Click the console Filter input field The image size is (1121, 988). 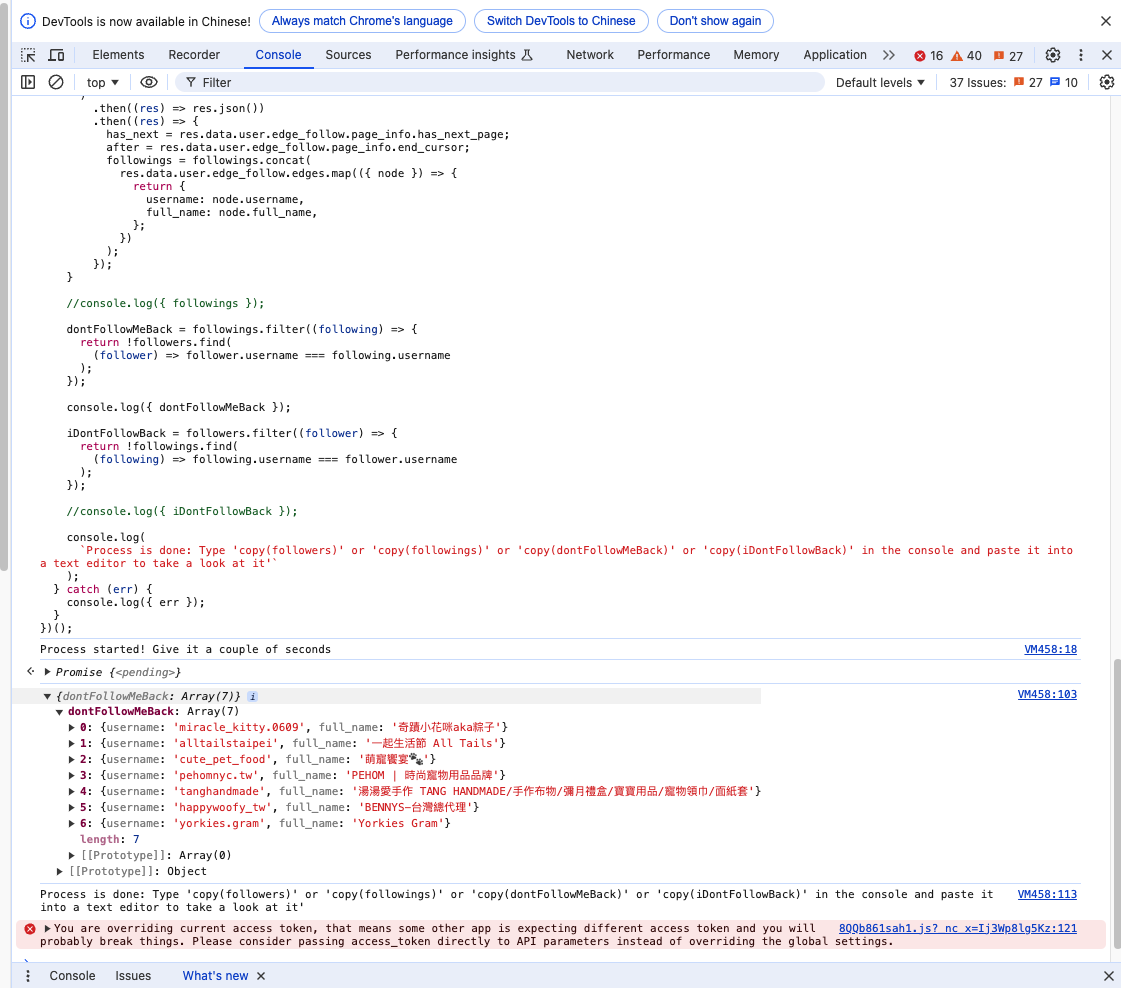click(500, 82)
